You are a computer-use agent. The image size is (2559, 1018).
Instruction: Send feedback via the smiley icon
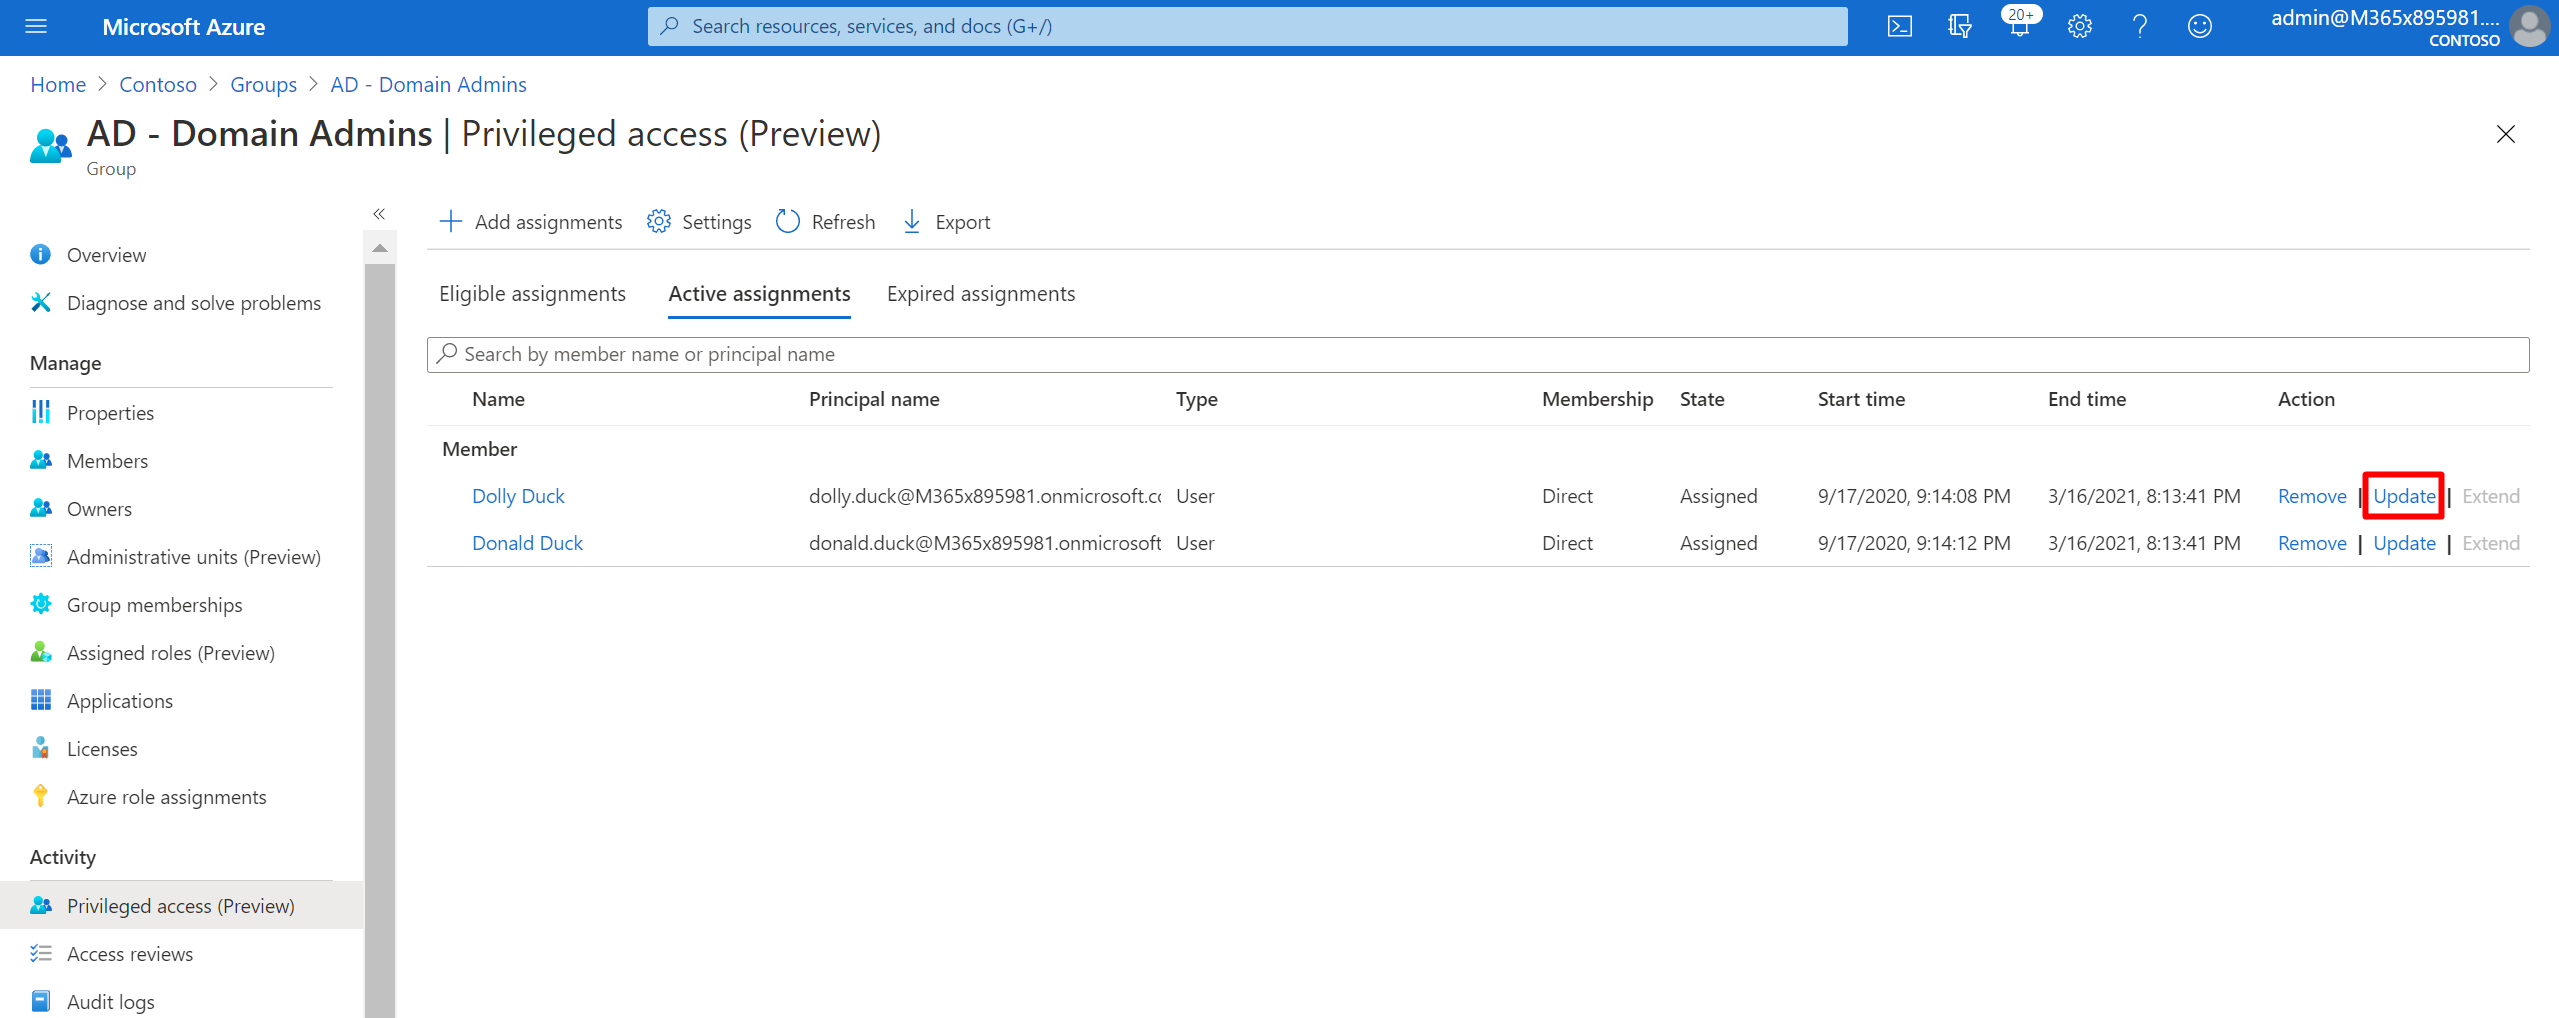point(2201,26)
